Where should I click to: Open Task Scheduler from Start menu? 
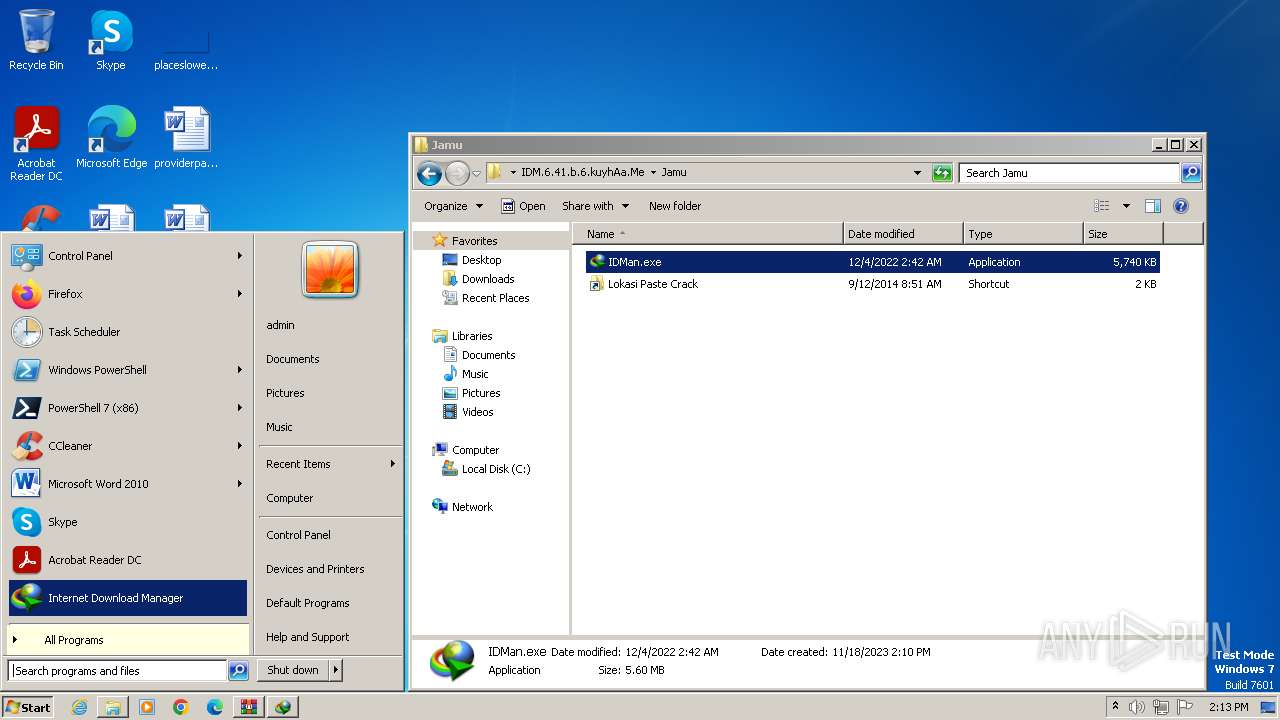click(x=127, y=332)
